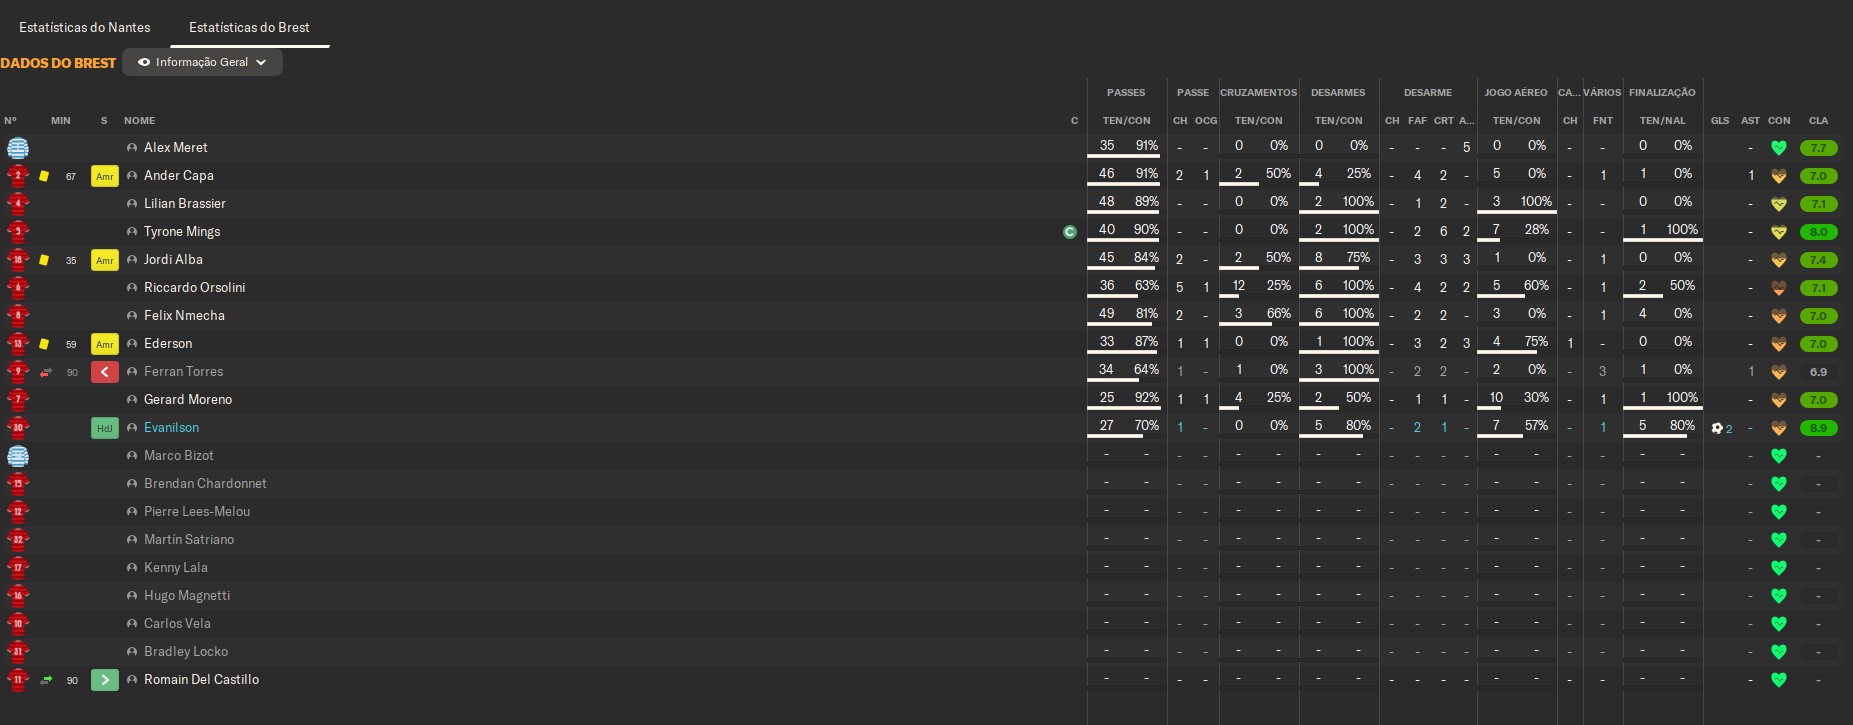Click the DADOS DO BREST heading
Screen dimensions: 1853x725
(x=58, y=63)
